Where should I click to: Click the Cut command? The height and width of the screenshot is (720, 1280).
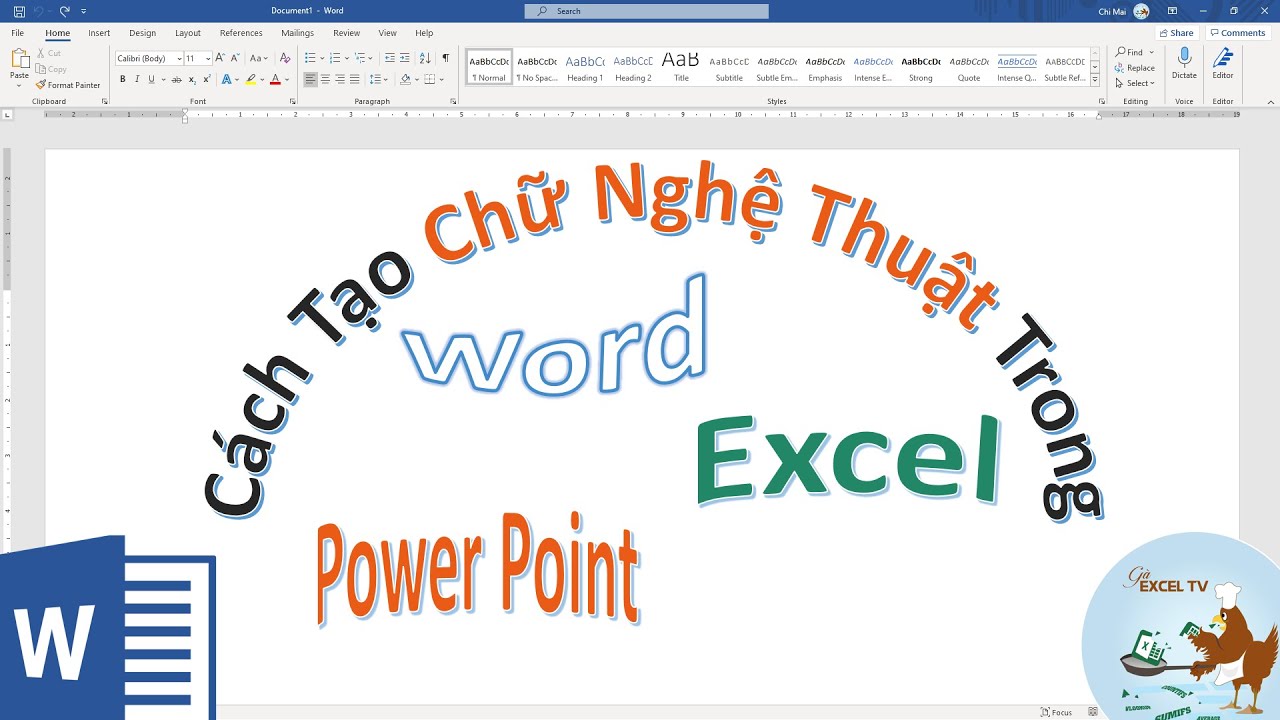(48, 53)
